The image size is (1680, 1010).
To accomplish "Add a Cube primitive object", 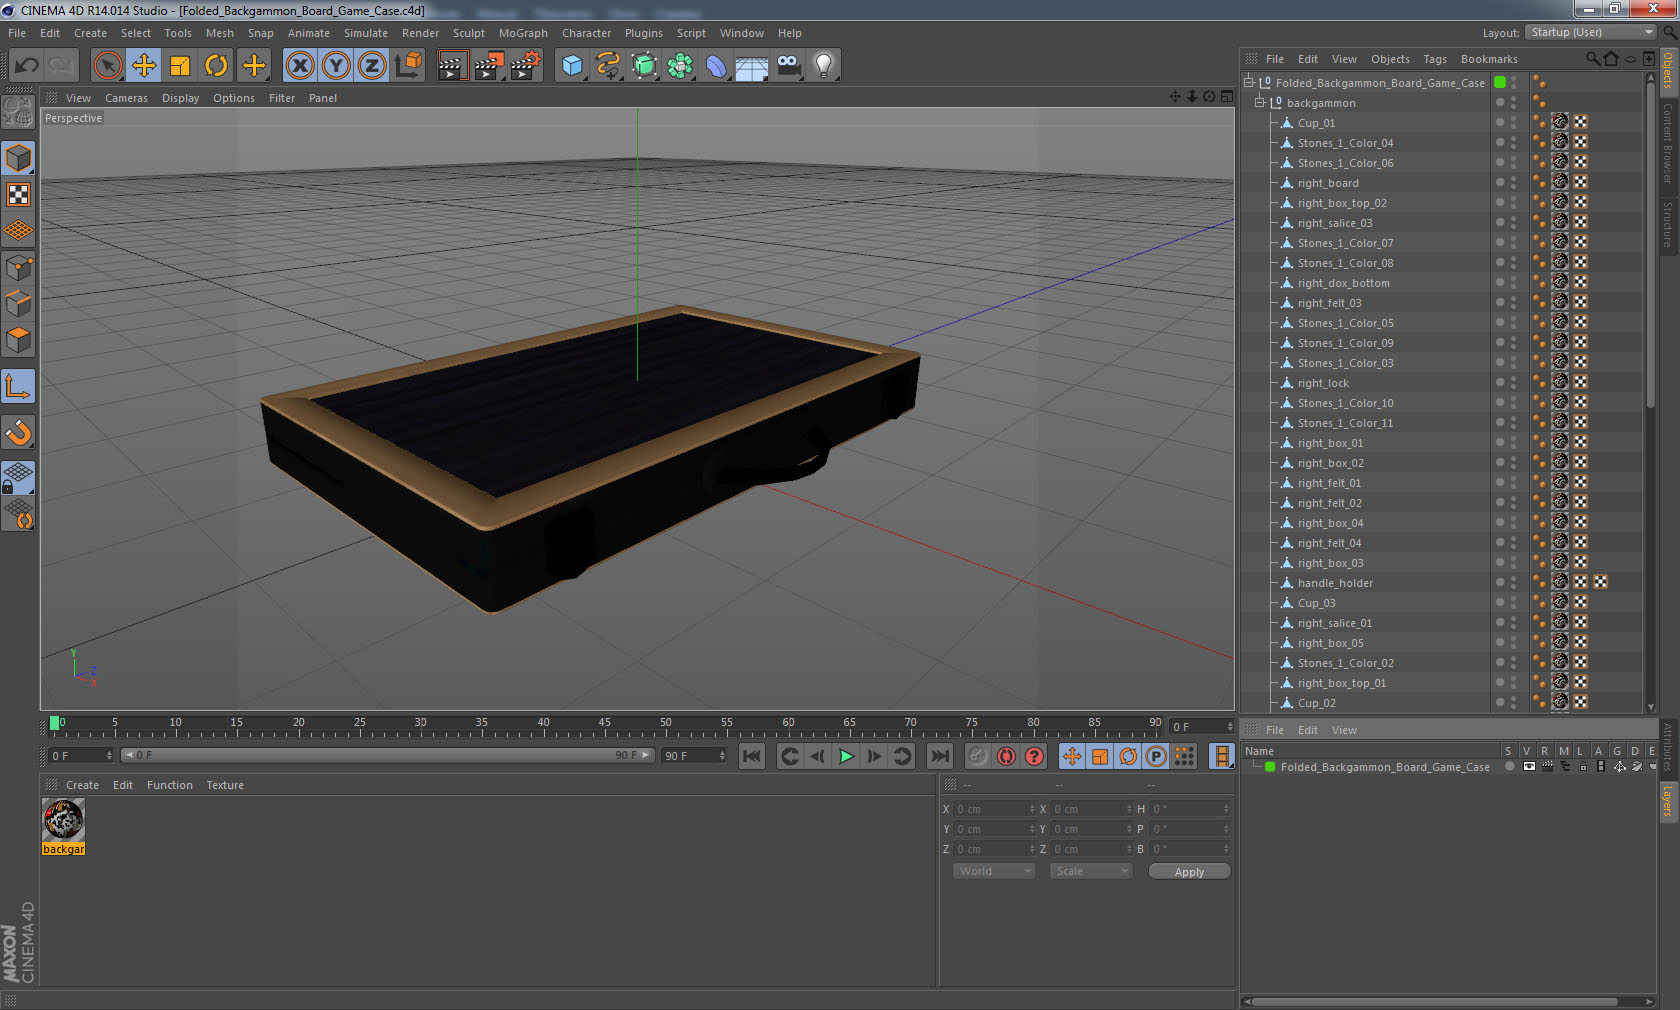I will point(572,66).
